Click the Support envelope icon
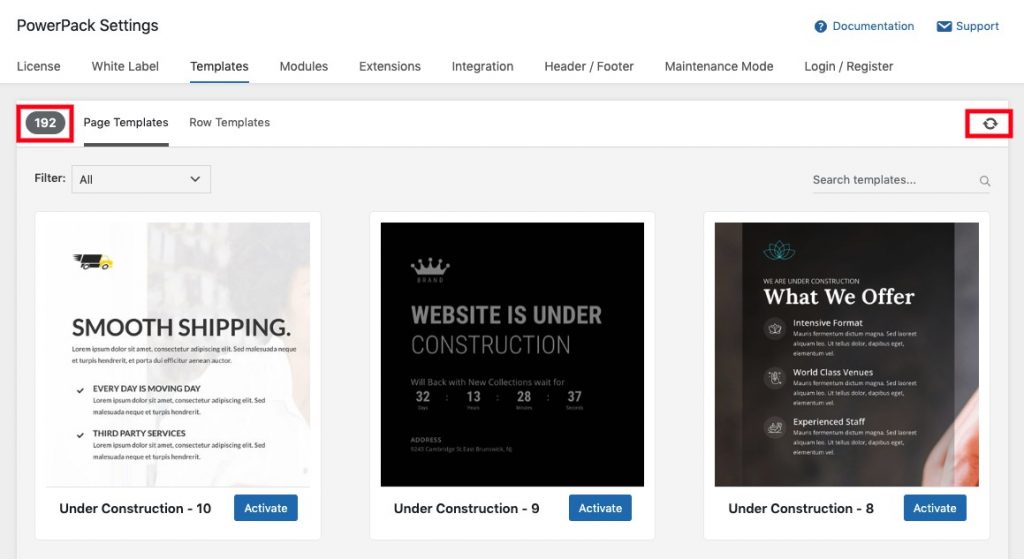Screen dimensions: 1024x559 [x=944, y=26]
